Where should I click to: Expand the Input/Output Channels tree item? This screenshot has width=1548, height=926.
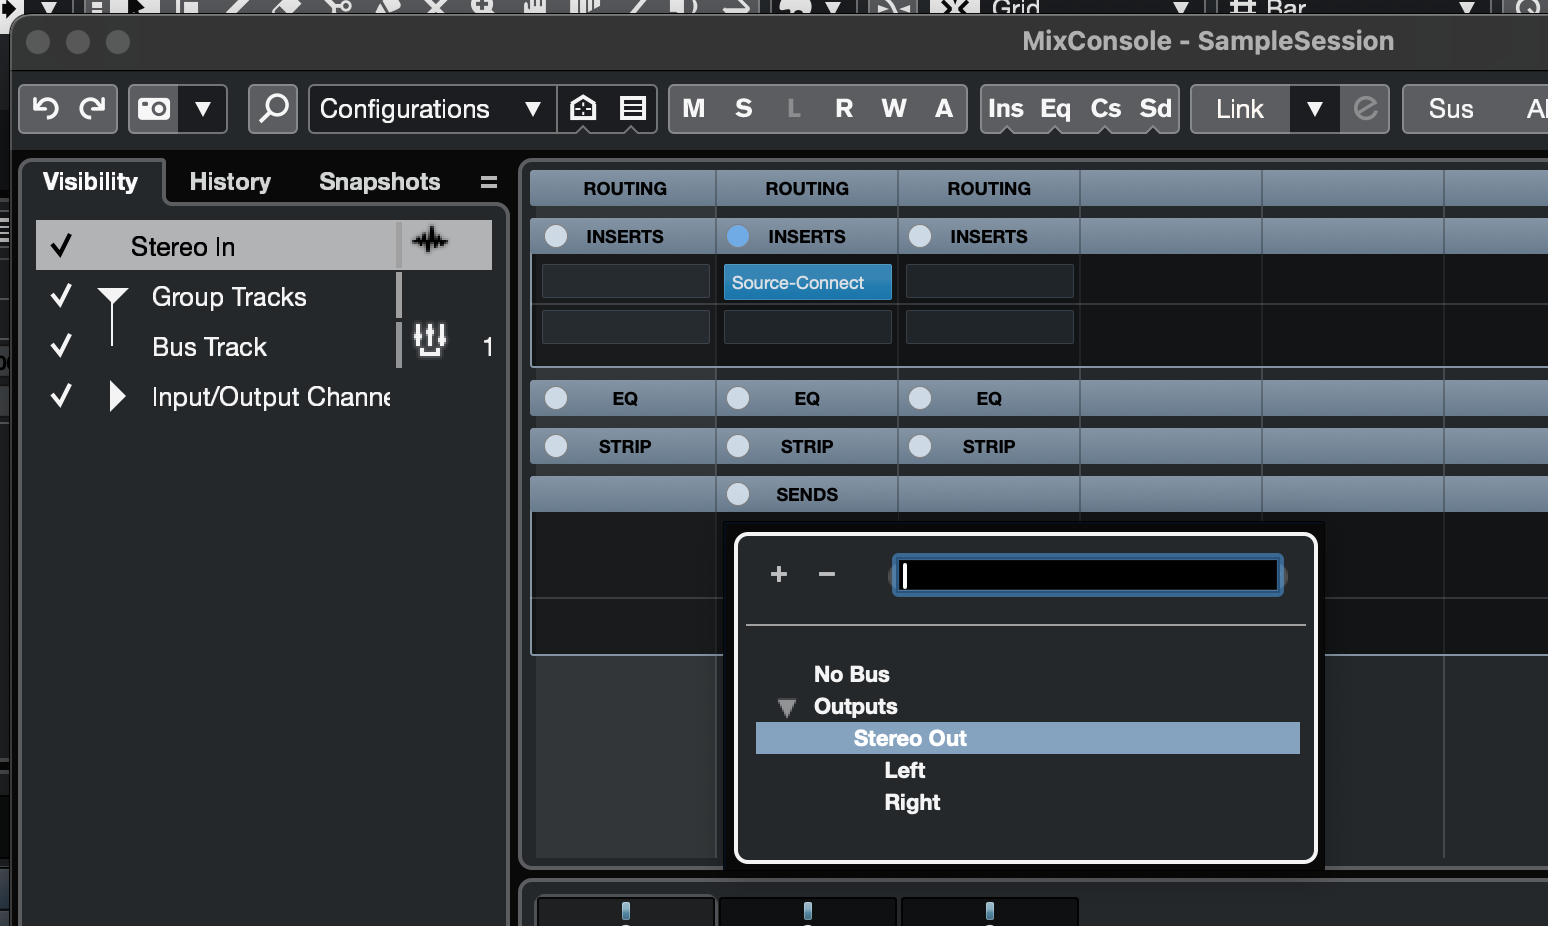pos(117,397)
